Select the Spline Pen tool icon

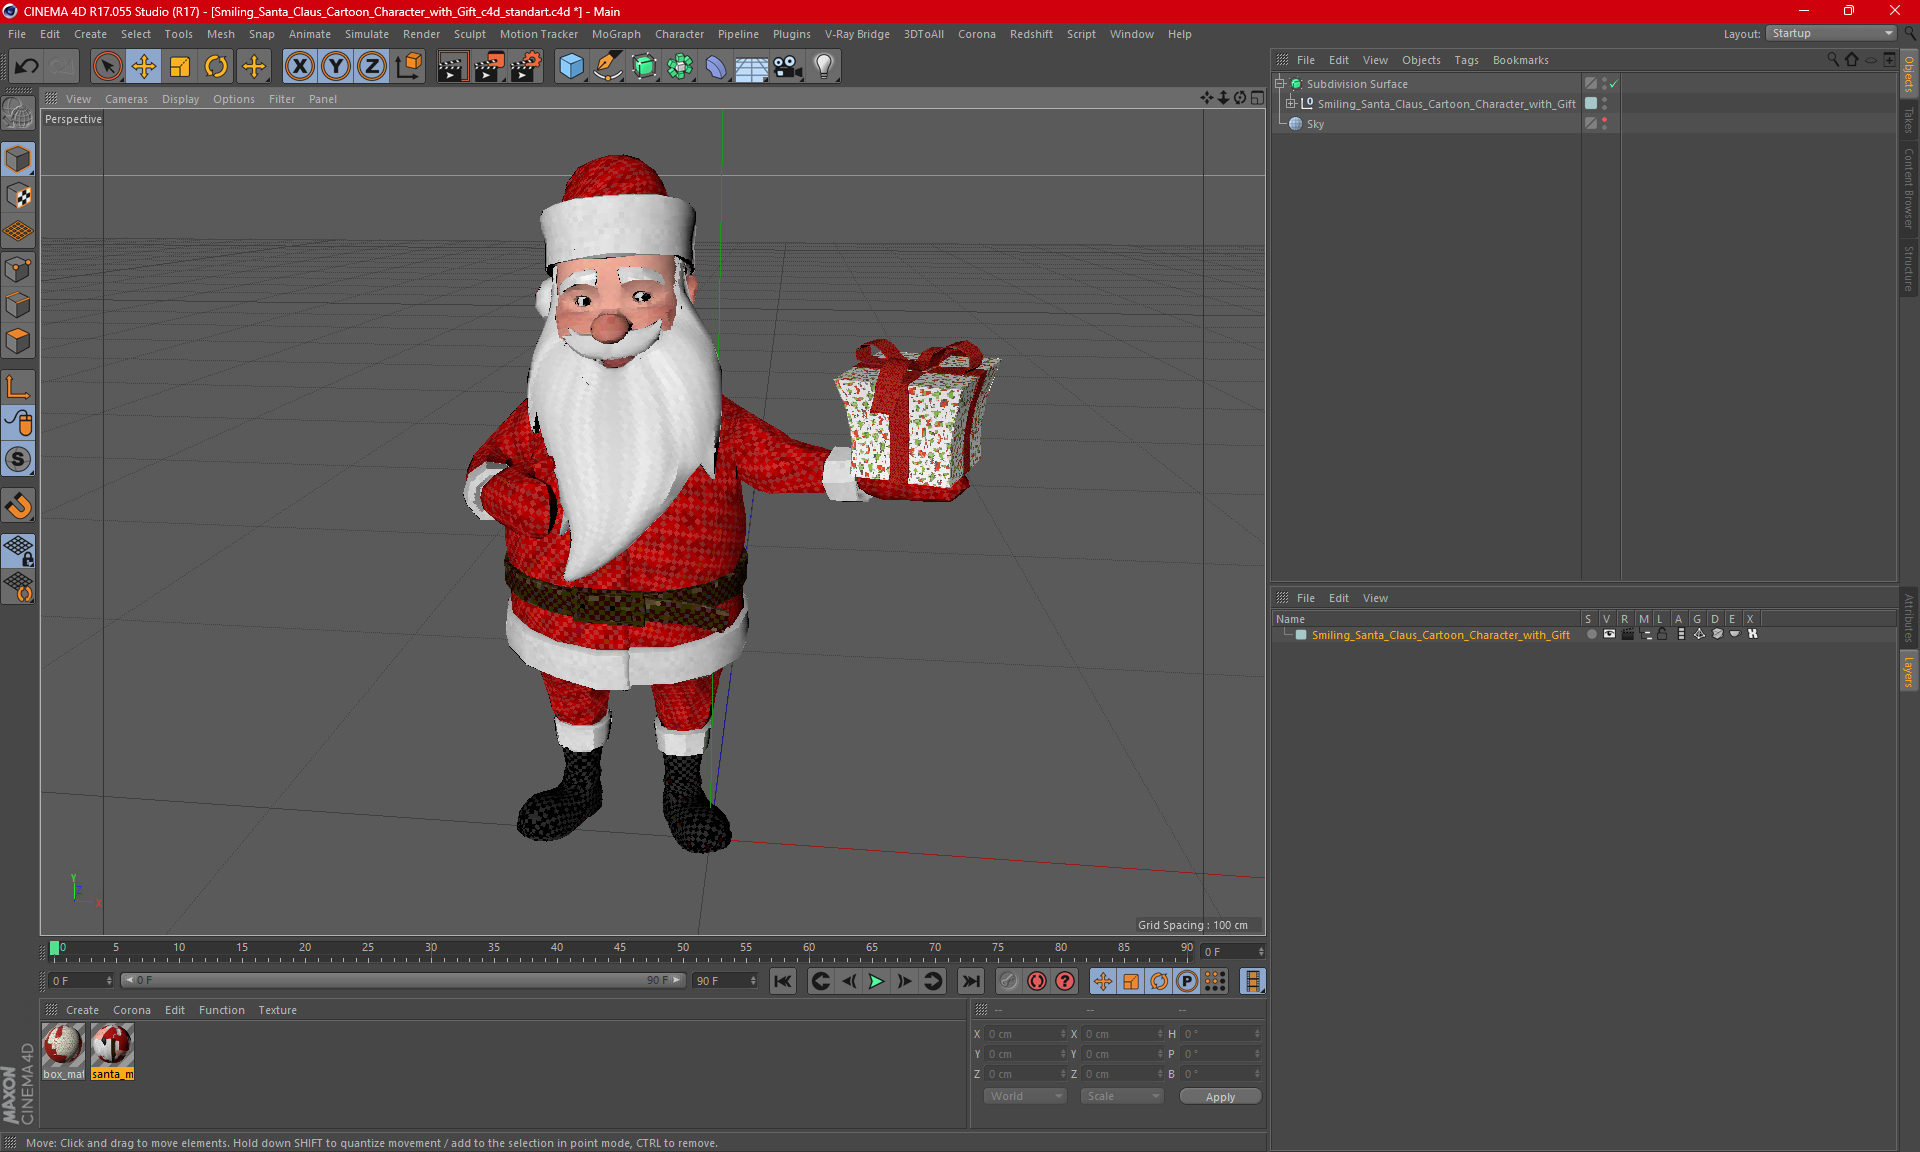click(x=608, y=66)
